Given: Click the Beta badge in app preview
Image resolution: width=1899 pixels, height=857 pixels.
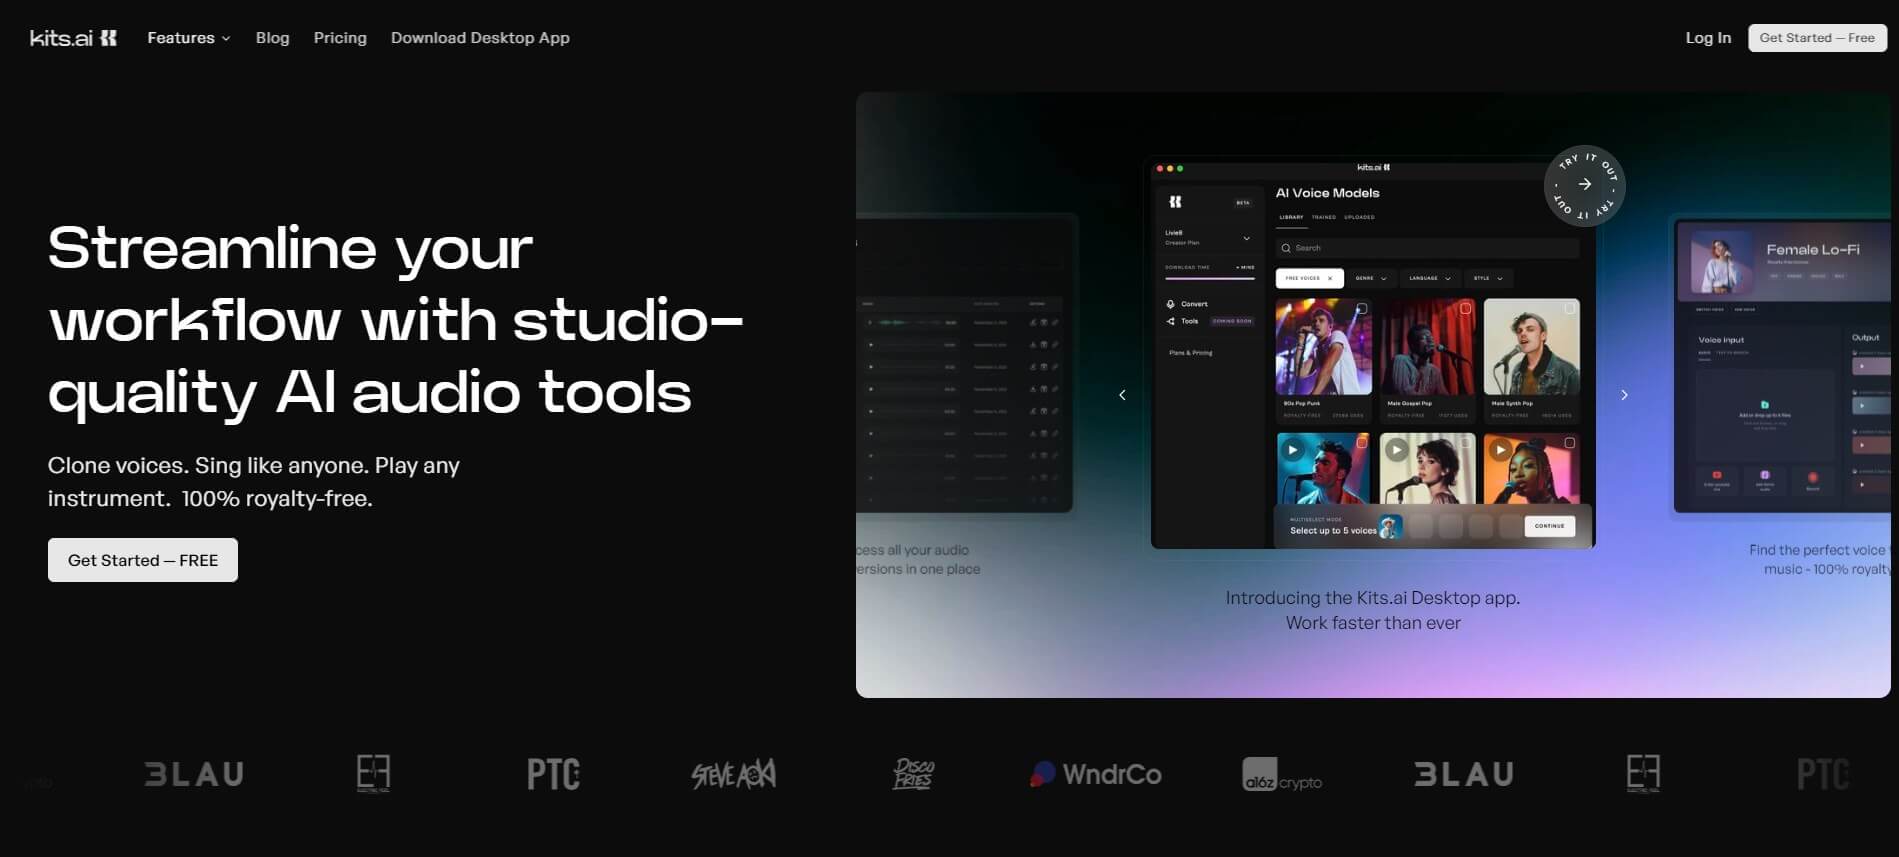Looking at the screenshot, I should click(x=1243, y=203).
